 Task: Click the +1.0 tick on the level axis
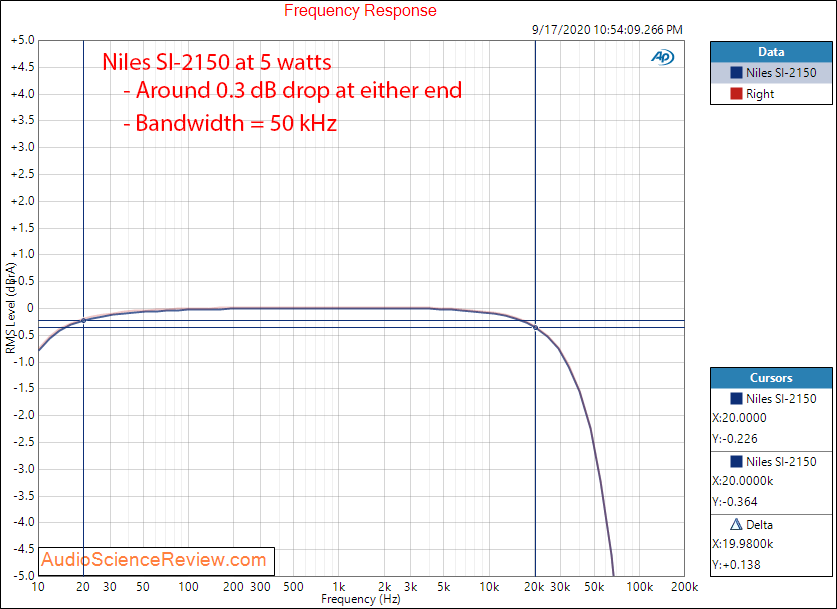tap(22, 255)
